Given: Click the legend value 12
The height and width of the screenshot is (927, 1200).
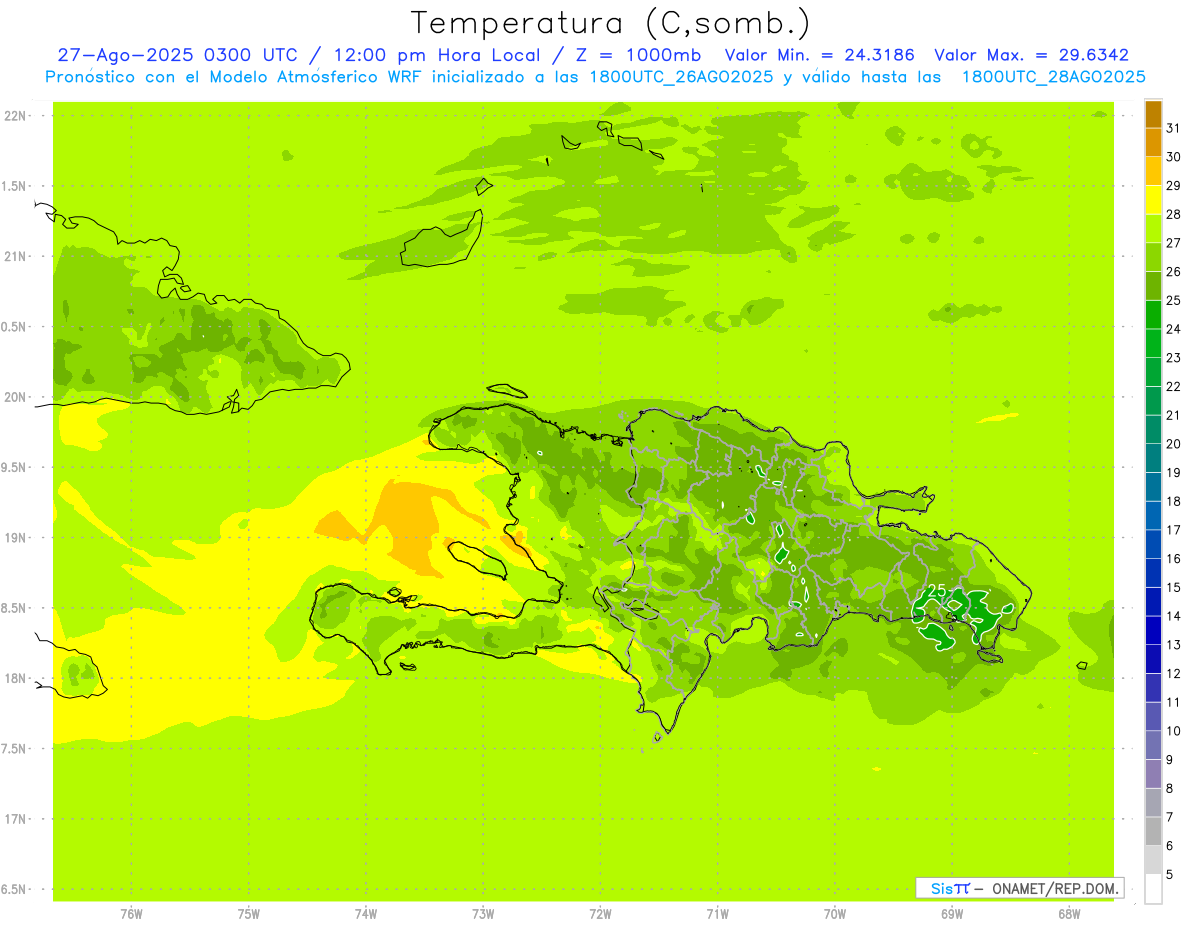Looking at the screenshot, I should 1174,674.
